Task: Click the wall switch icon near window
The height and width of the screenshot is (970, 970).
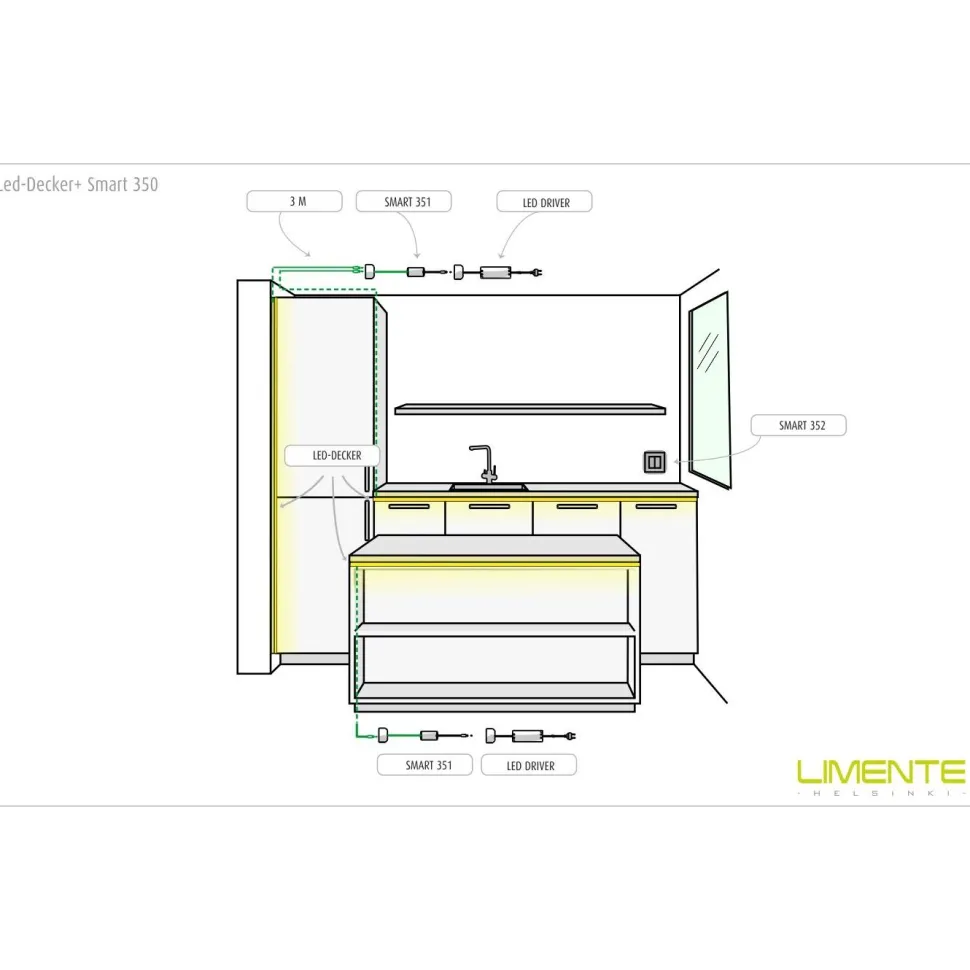Action: pyautogui.click(x=655, y=461)
